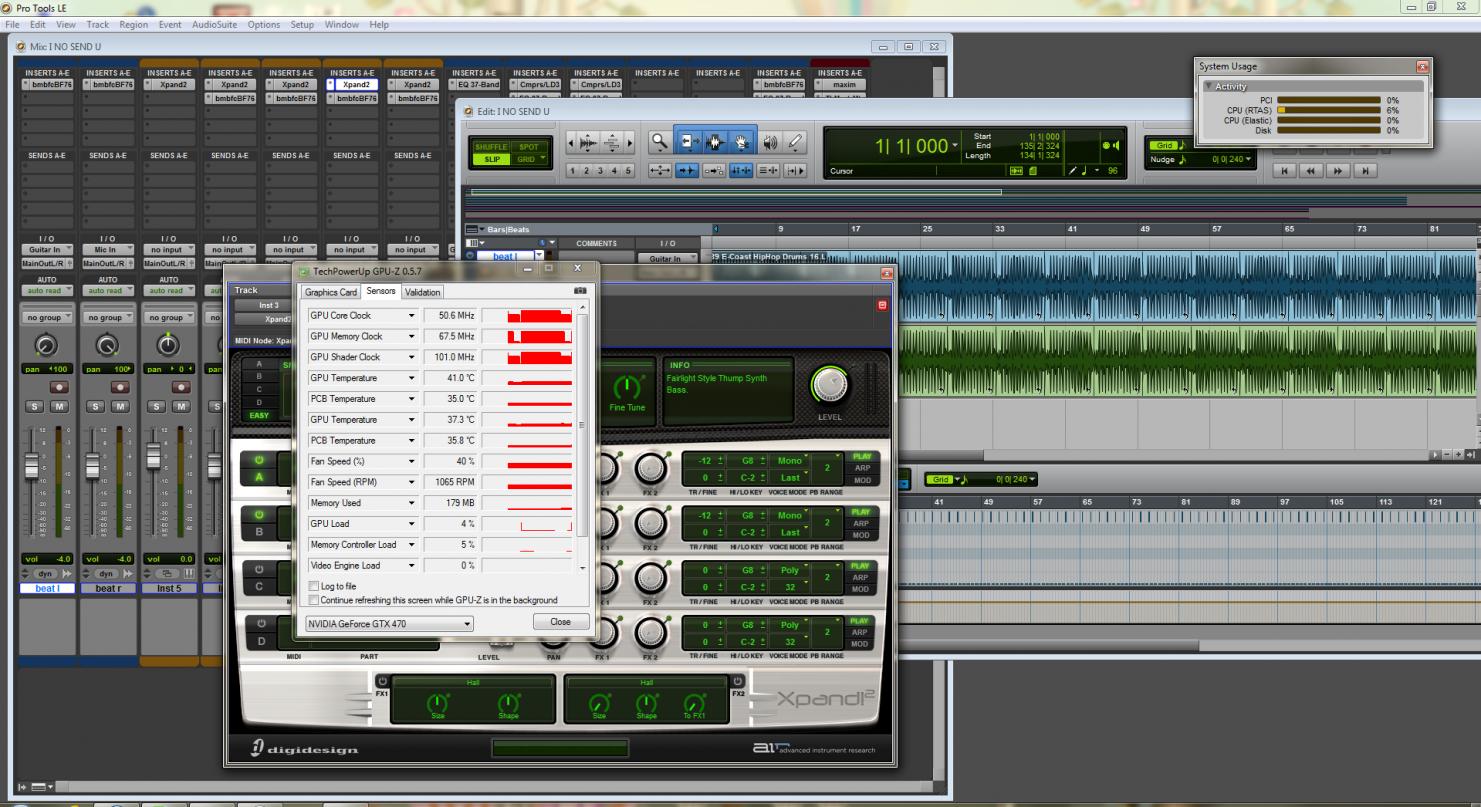Click ARP button for Xpand2 part A
This screenshot has height=807, width=1481.
coord(861,468)
